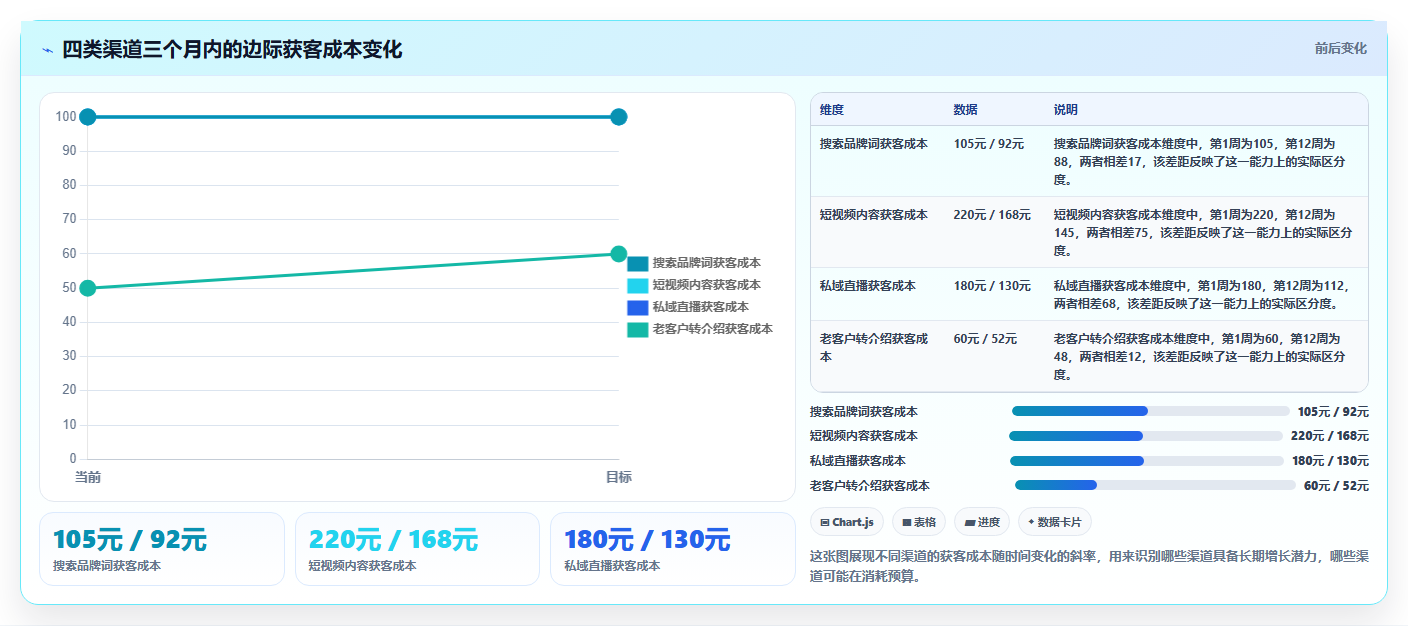The image size is (1408, 626).
Task: Click the 180元 / 130元 table cell
Action: pos(992,286)
